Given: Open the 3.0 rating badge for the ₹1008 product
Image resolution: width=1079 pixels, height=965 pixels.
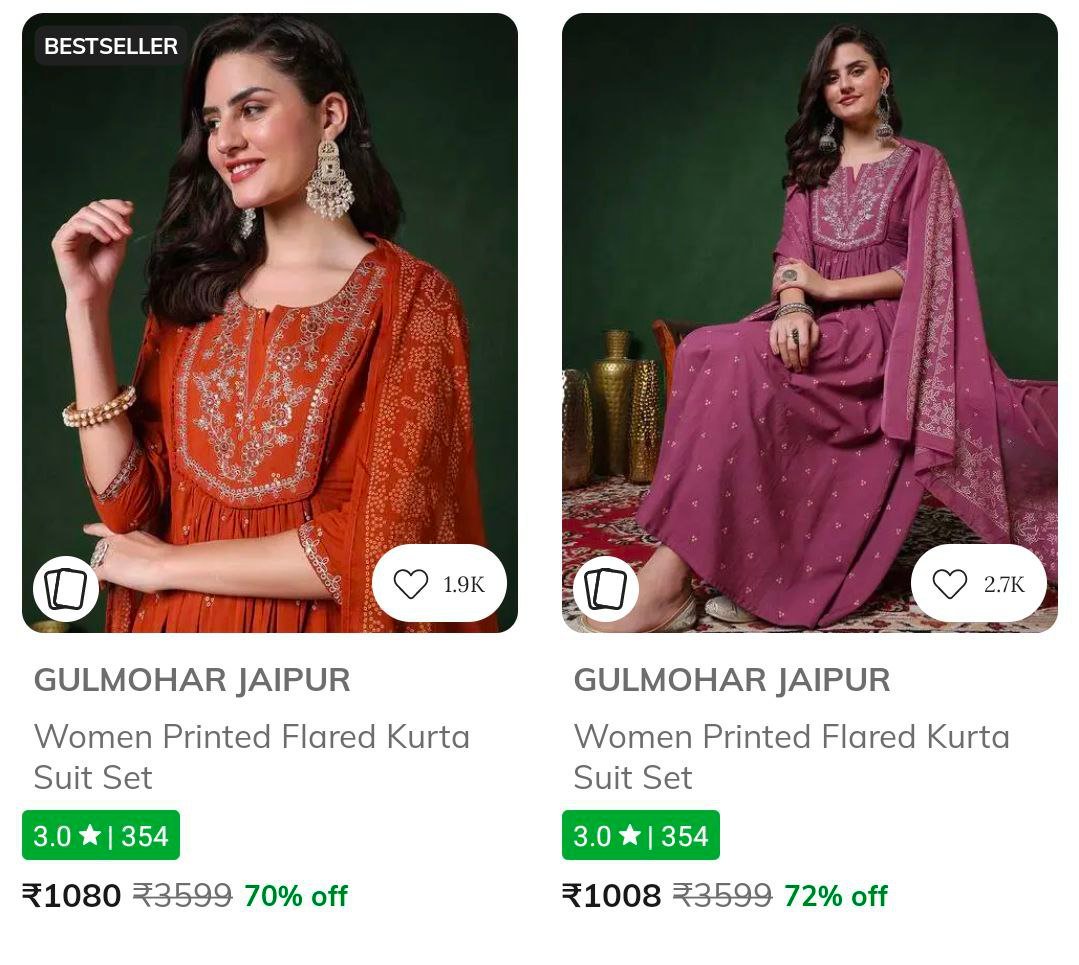Looking at the screenshot, I should (641, 835).
